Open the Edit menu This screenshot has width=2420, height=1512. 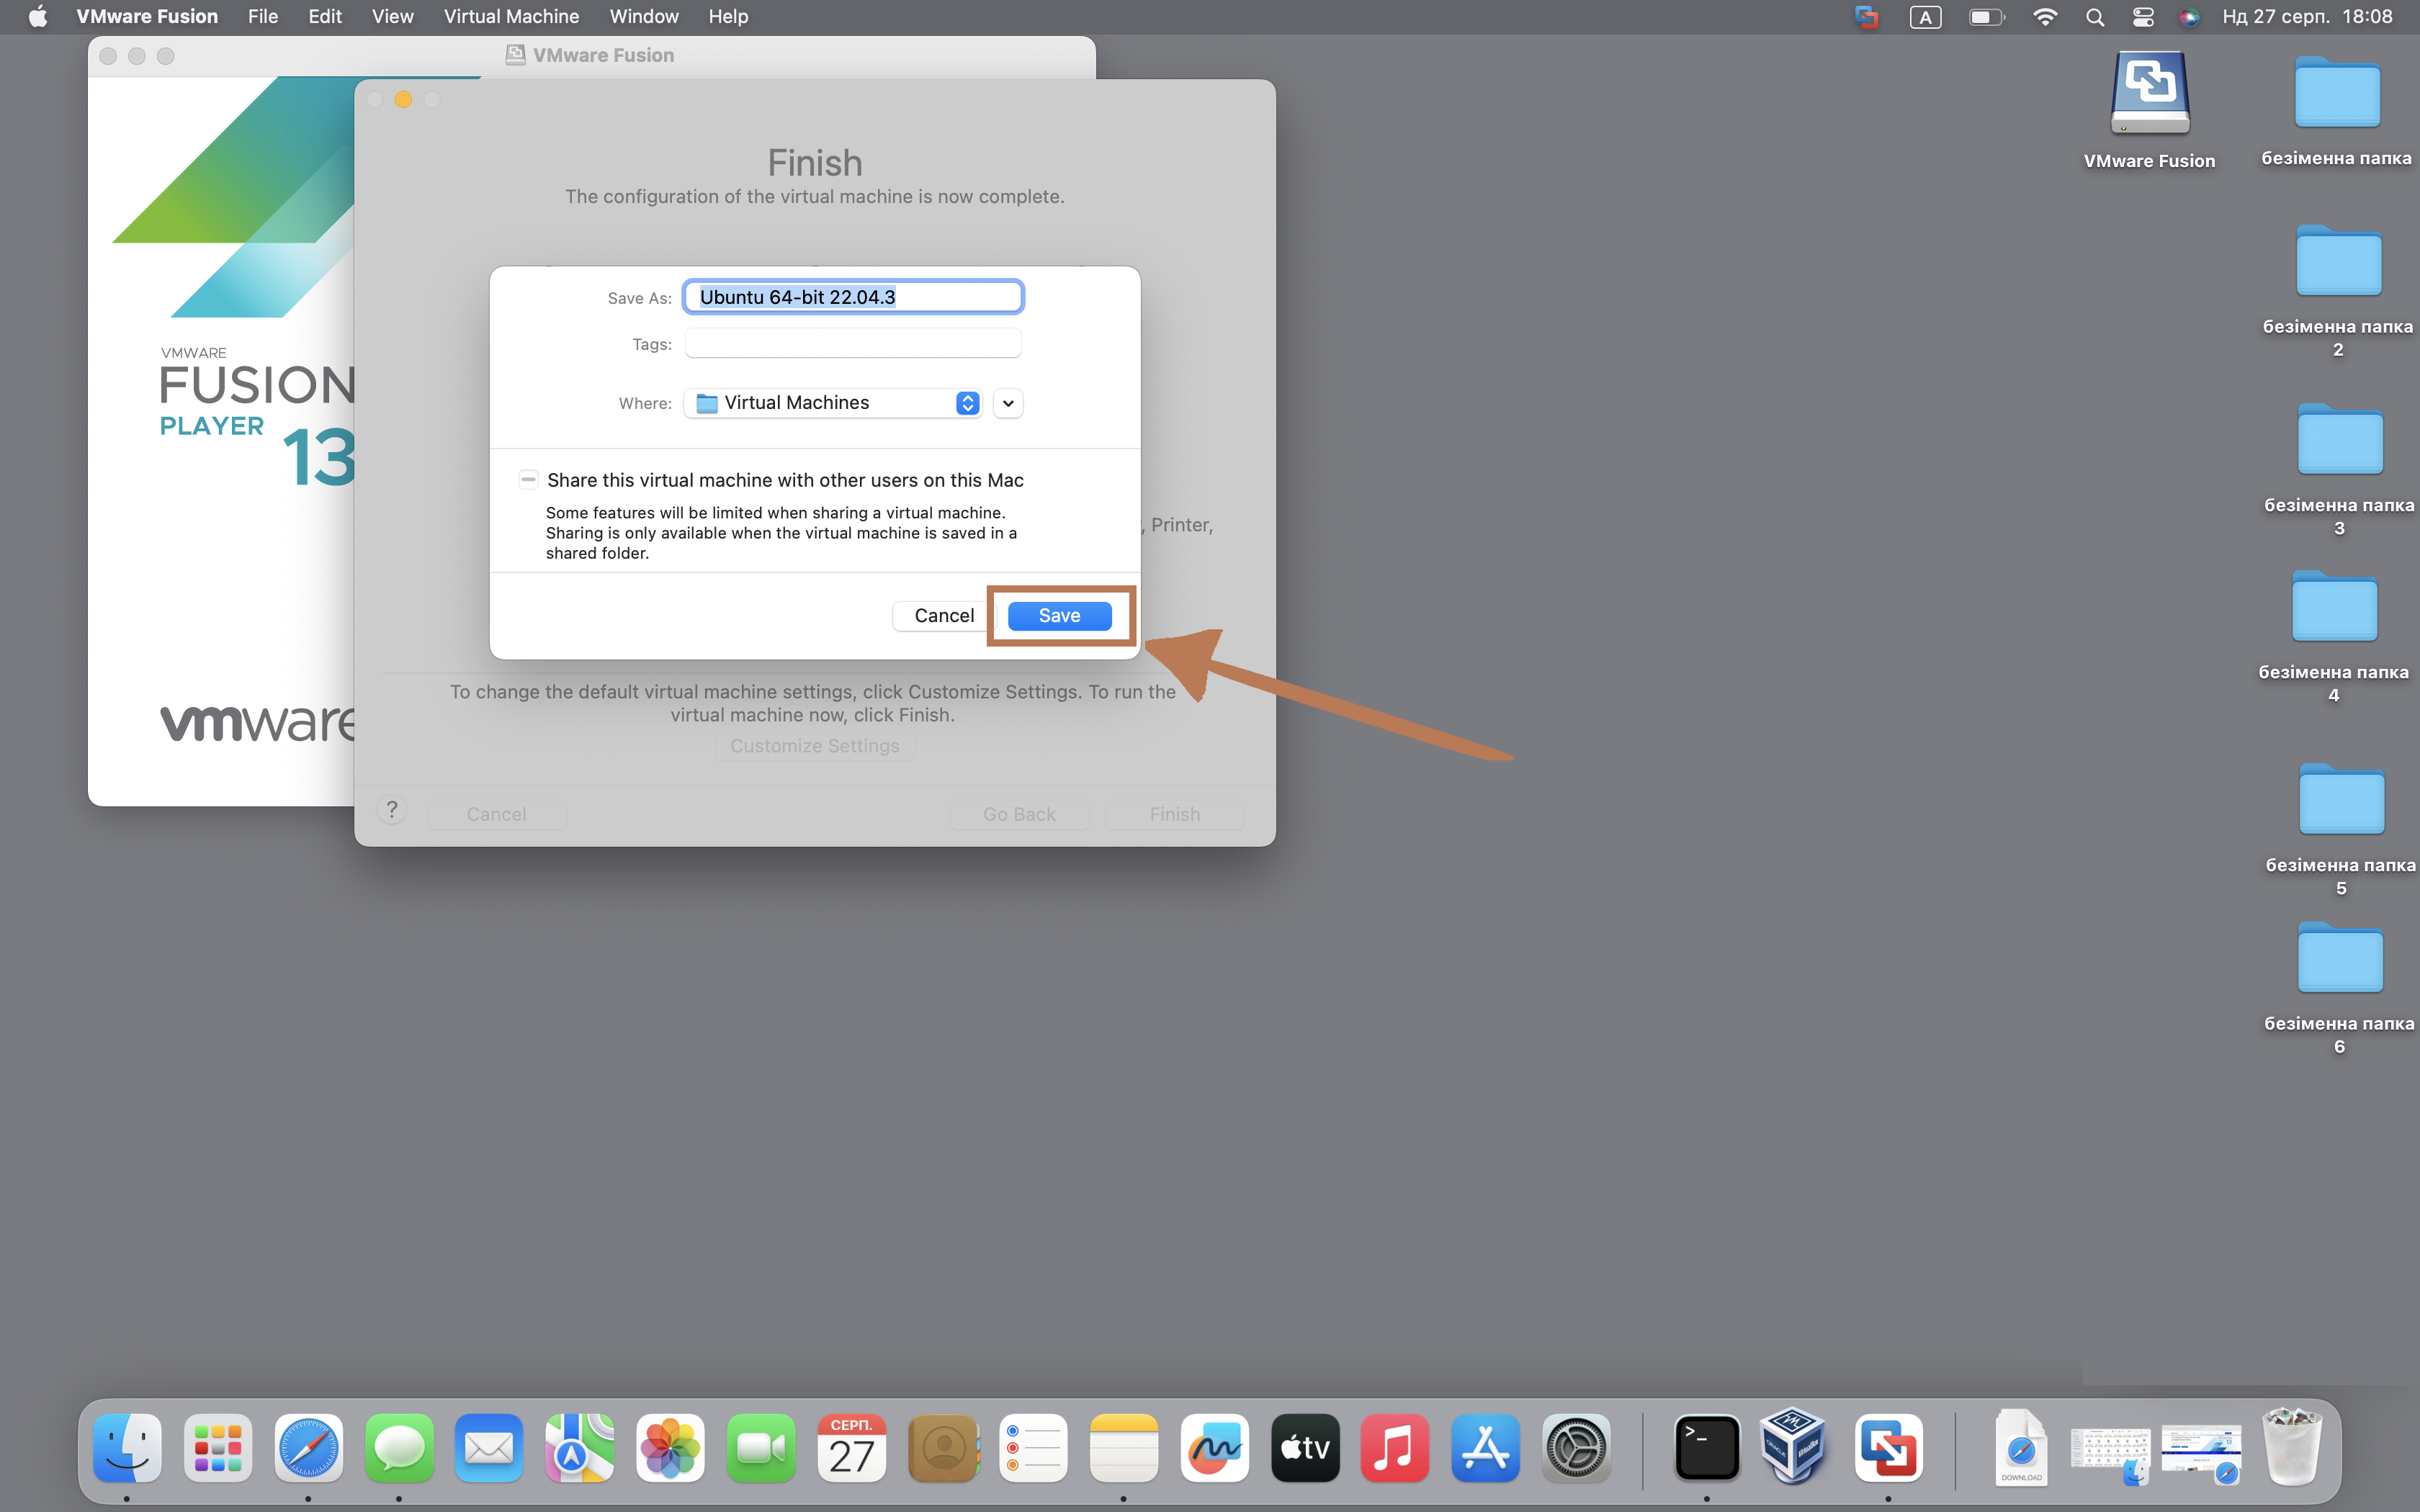(325, 16)
